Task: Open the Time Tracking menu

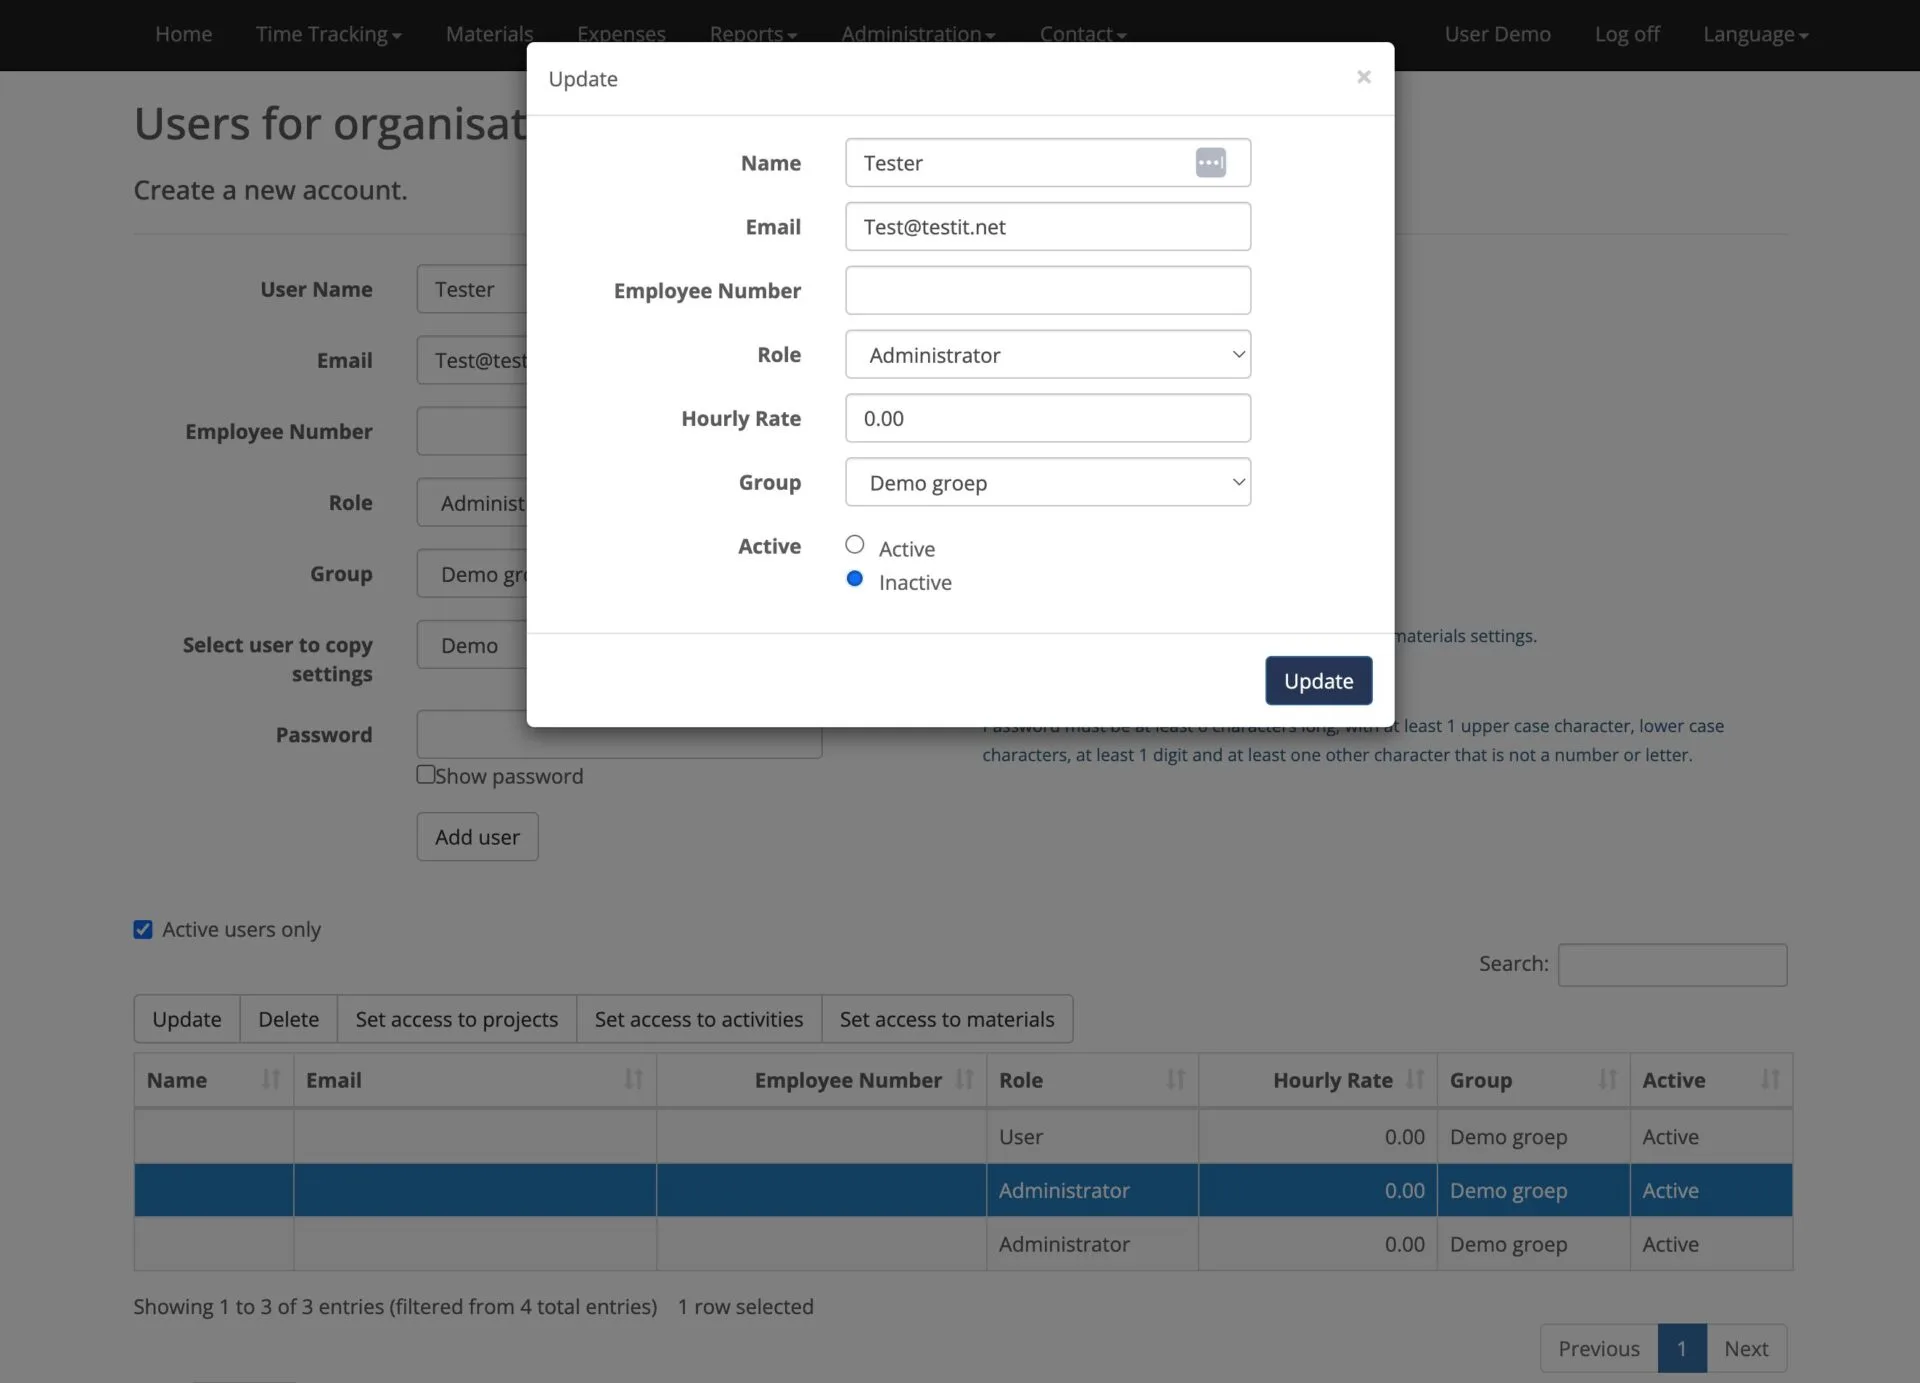Action: pyautogui.click(x=328, y=34)
